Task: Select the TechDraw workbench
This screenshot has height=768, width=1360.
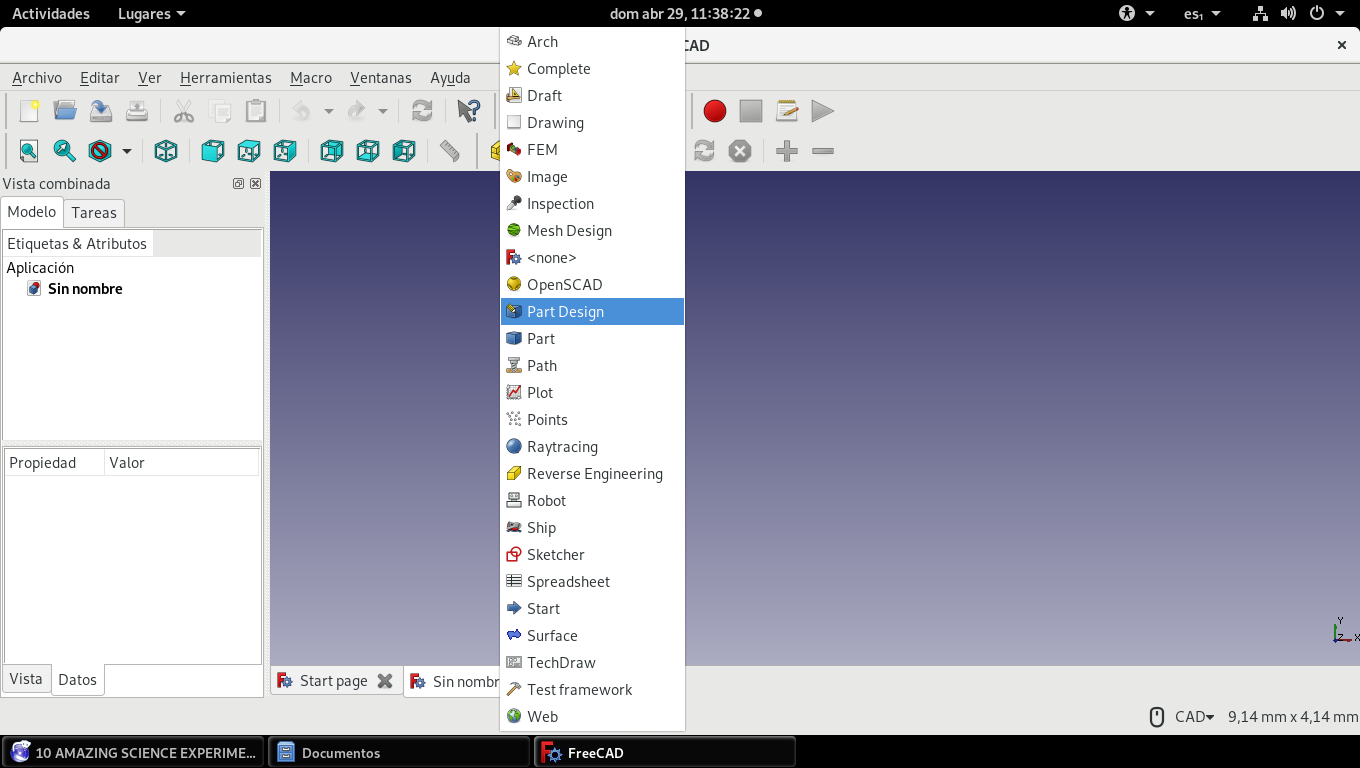Action: [592, 662]
